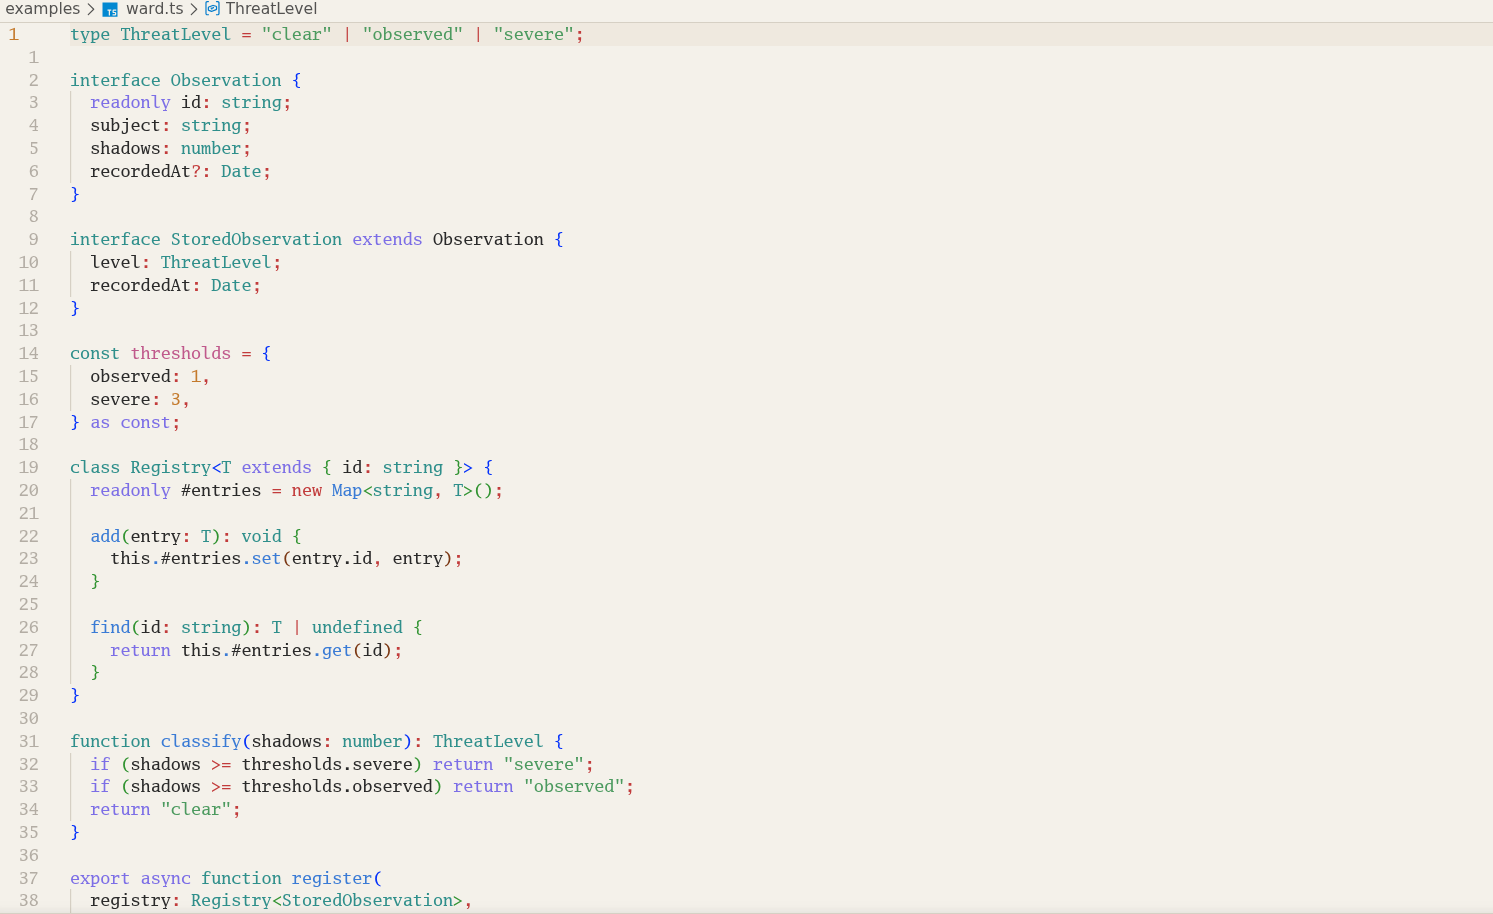
Task: Click the symbol icon beside ThreatLevel breadcrumb
Action: [212, 9]
